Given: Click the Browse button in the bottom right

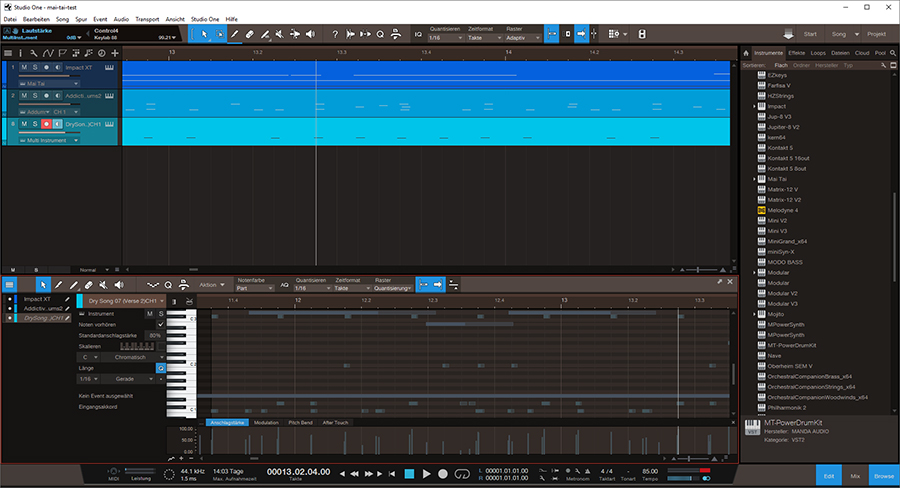Looking at the screenshot, I should (x=884, y=476).
